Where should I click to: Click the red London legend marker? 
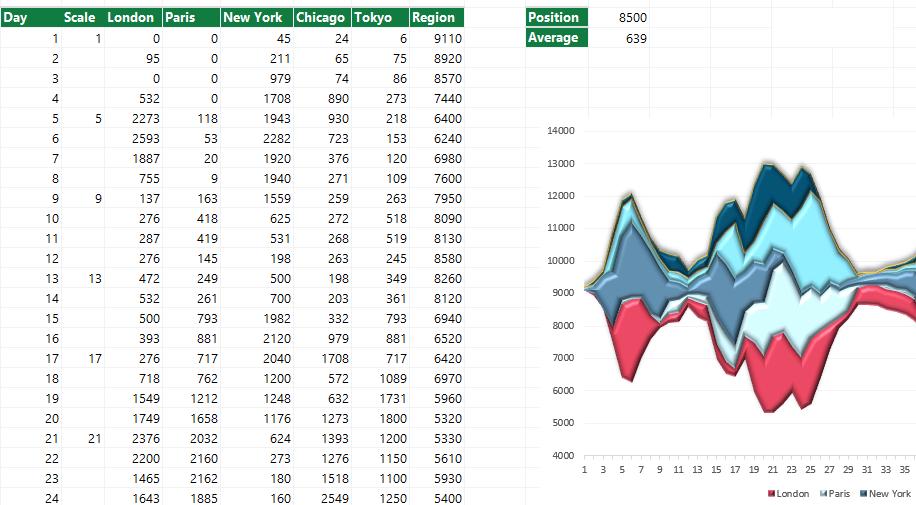point(771,494)
